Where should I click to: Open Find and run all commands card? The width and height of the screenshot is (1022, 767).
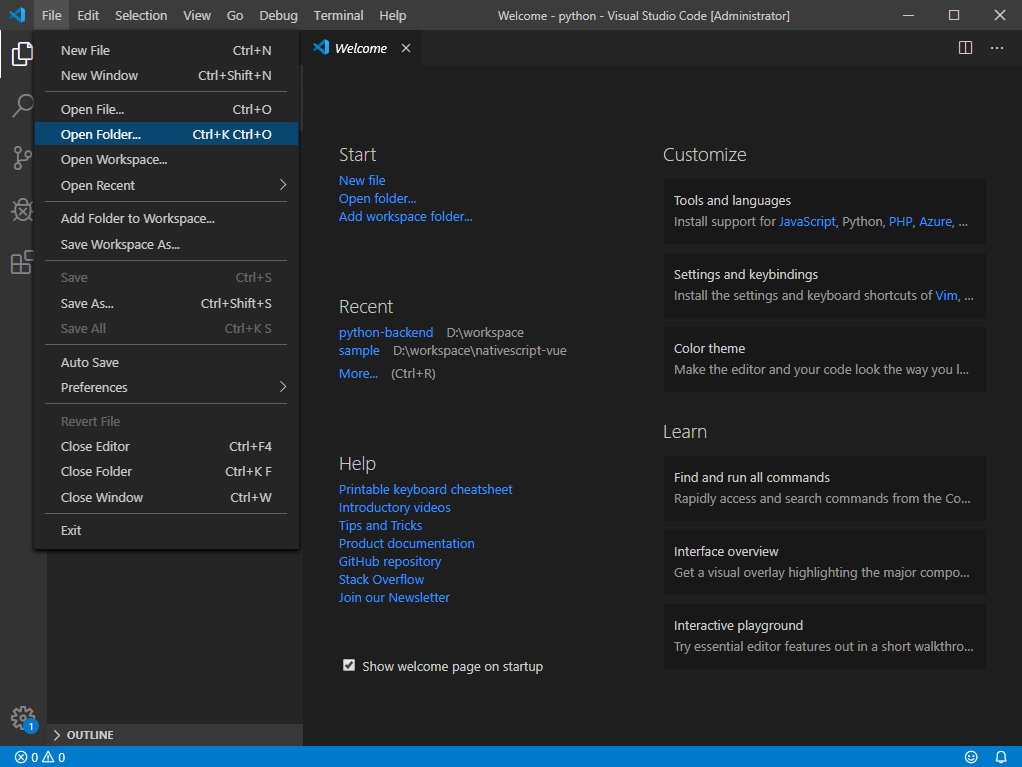tap(825, 488)
